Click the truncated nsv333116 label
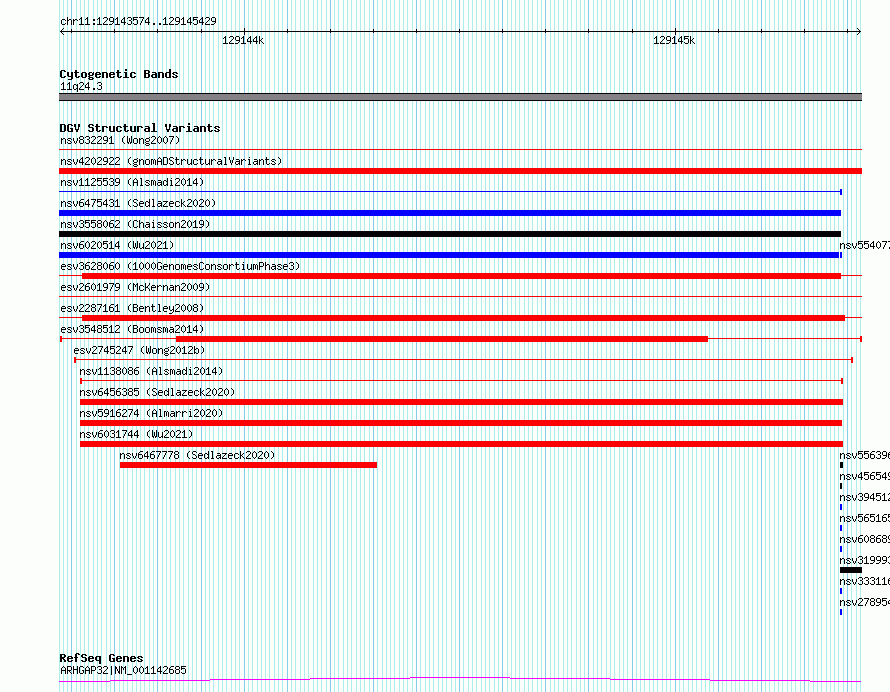This screenshot has height=692, width=890. (864, 581)
